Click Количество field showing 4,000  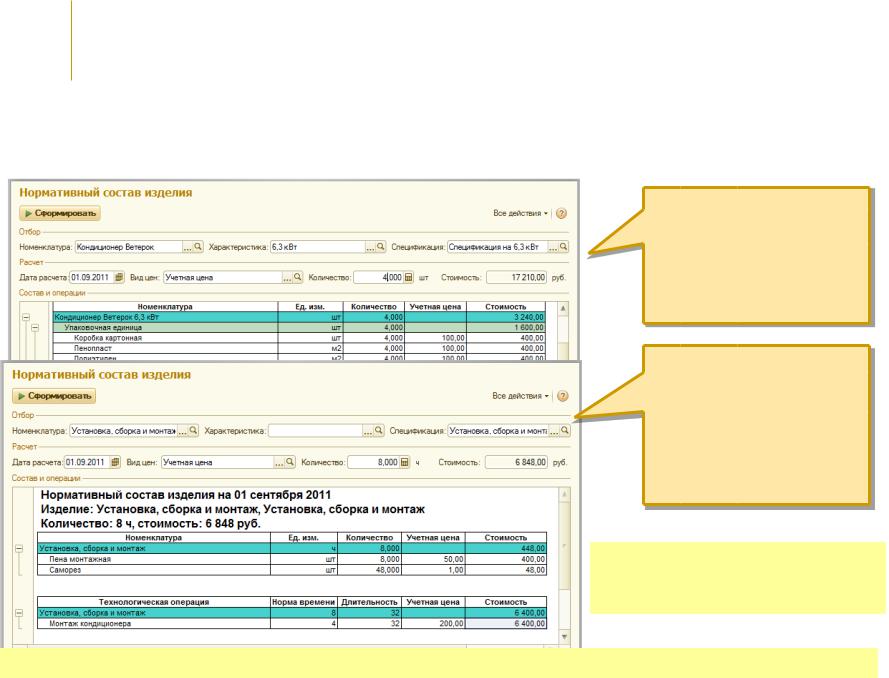(x=378, y=278)
